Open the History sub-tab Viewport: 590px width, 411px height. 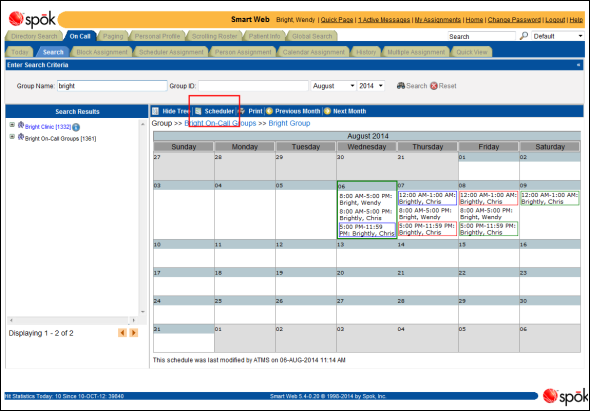366,52
